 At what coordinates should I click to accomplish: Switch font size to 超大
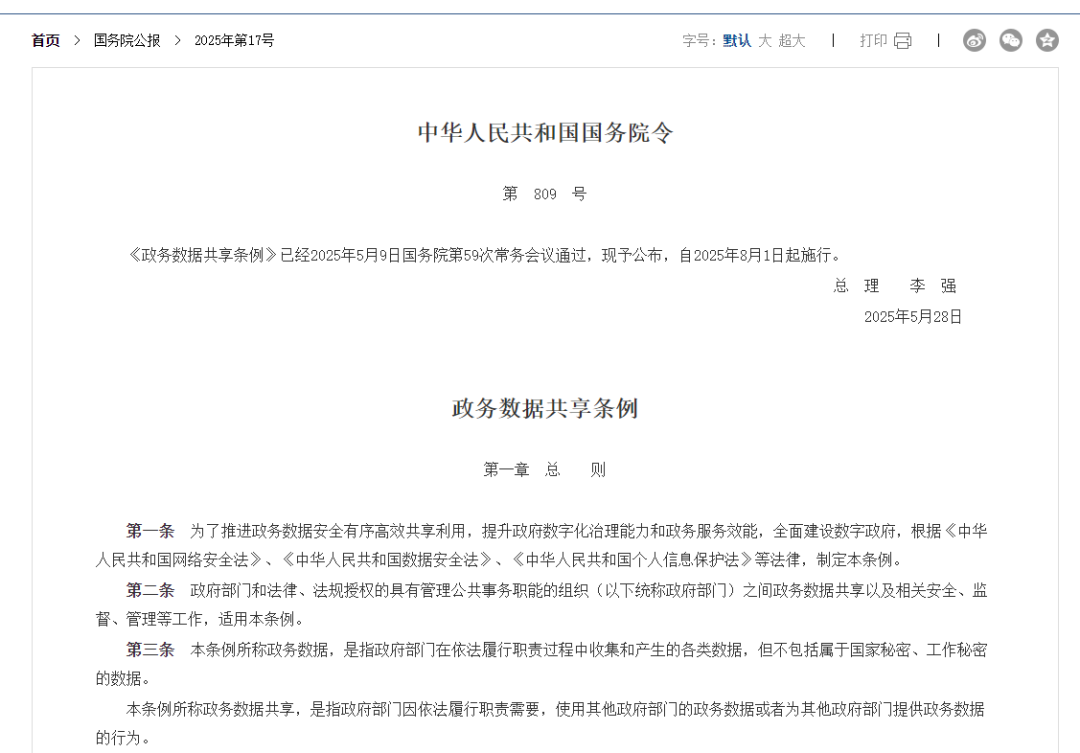coord(792,41)
